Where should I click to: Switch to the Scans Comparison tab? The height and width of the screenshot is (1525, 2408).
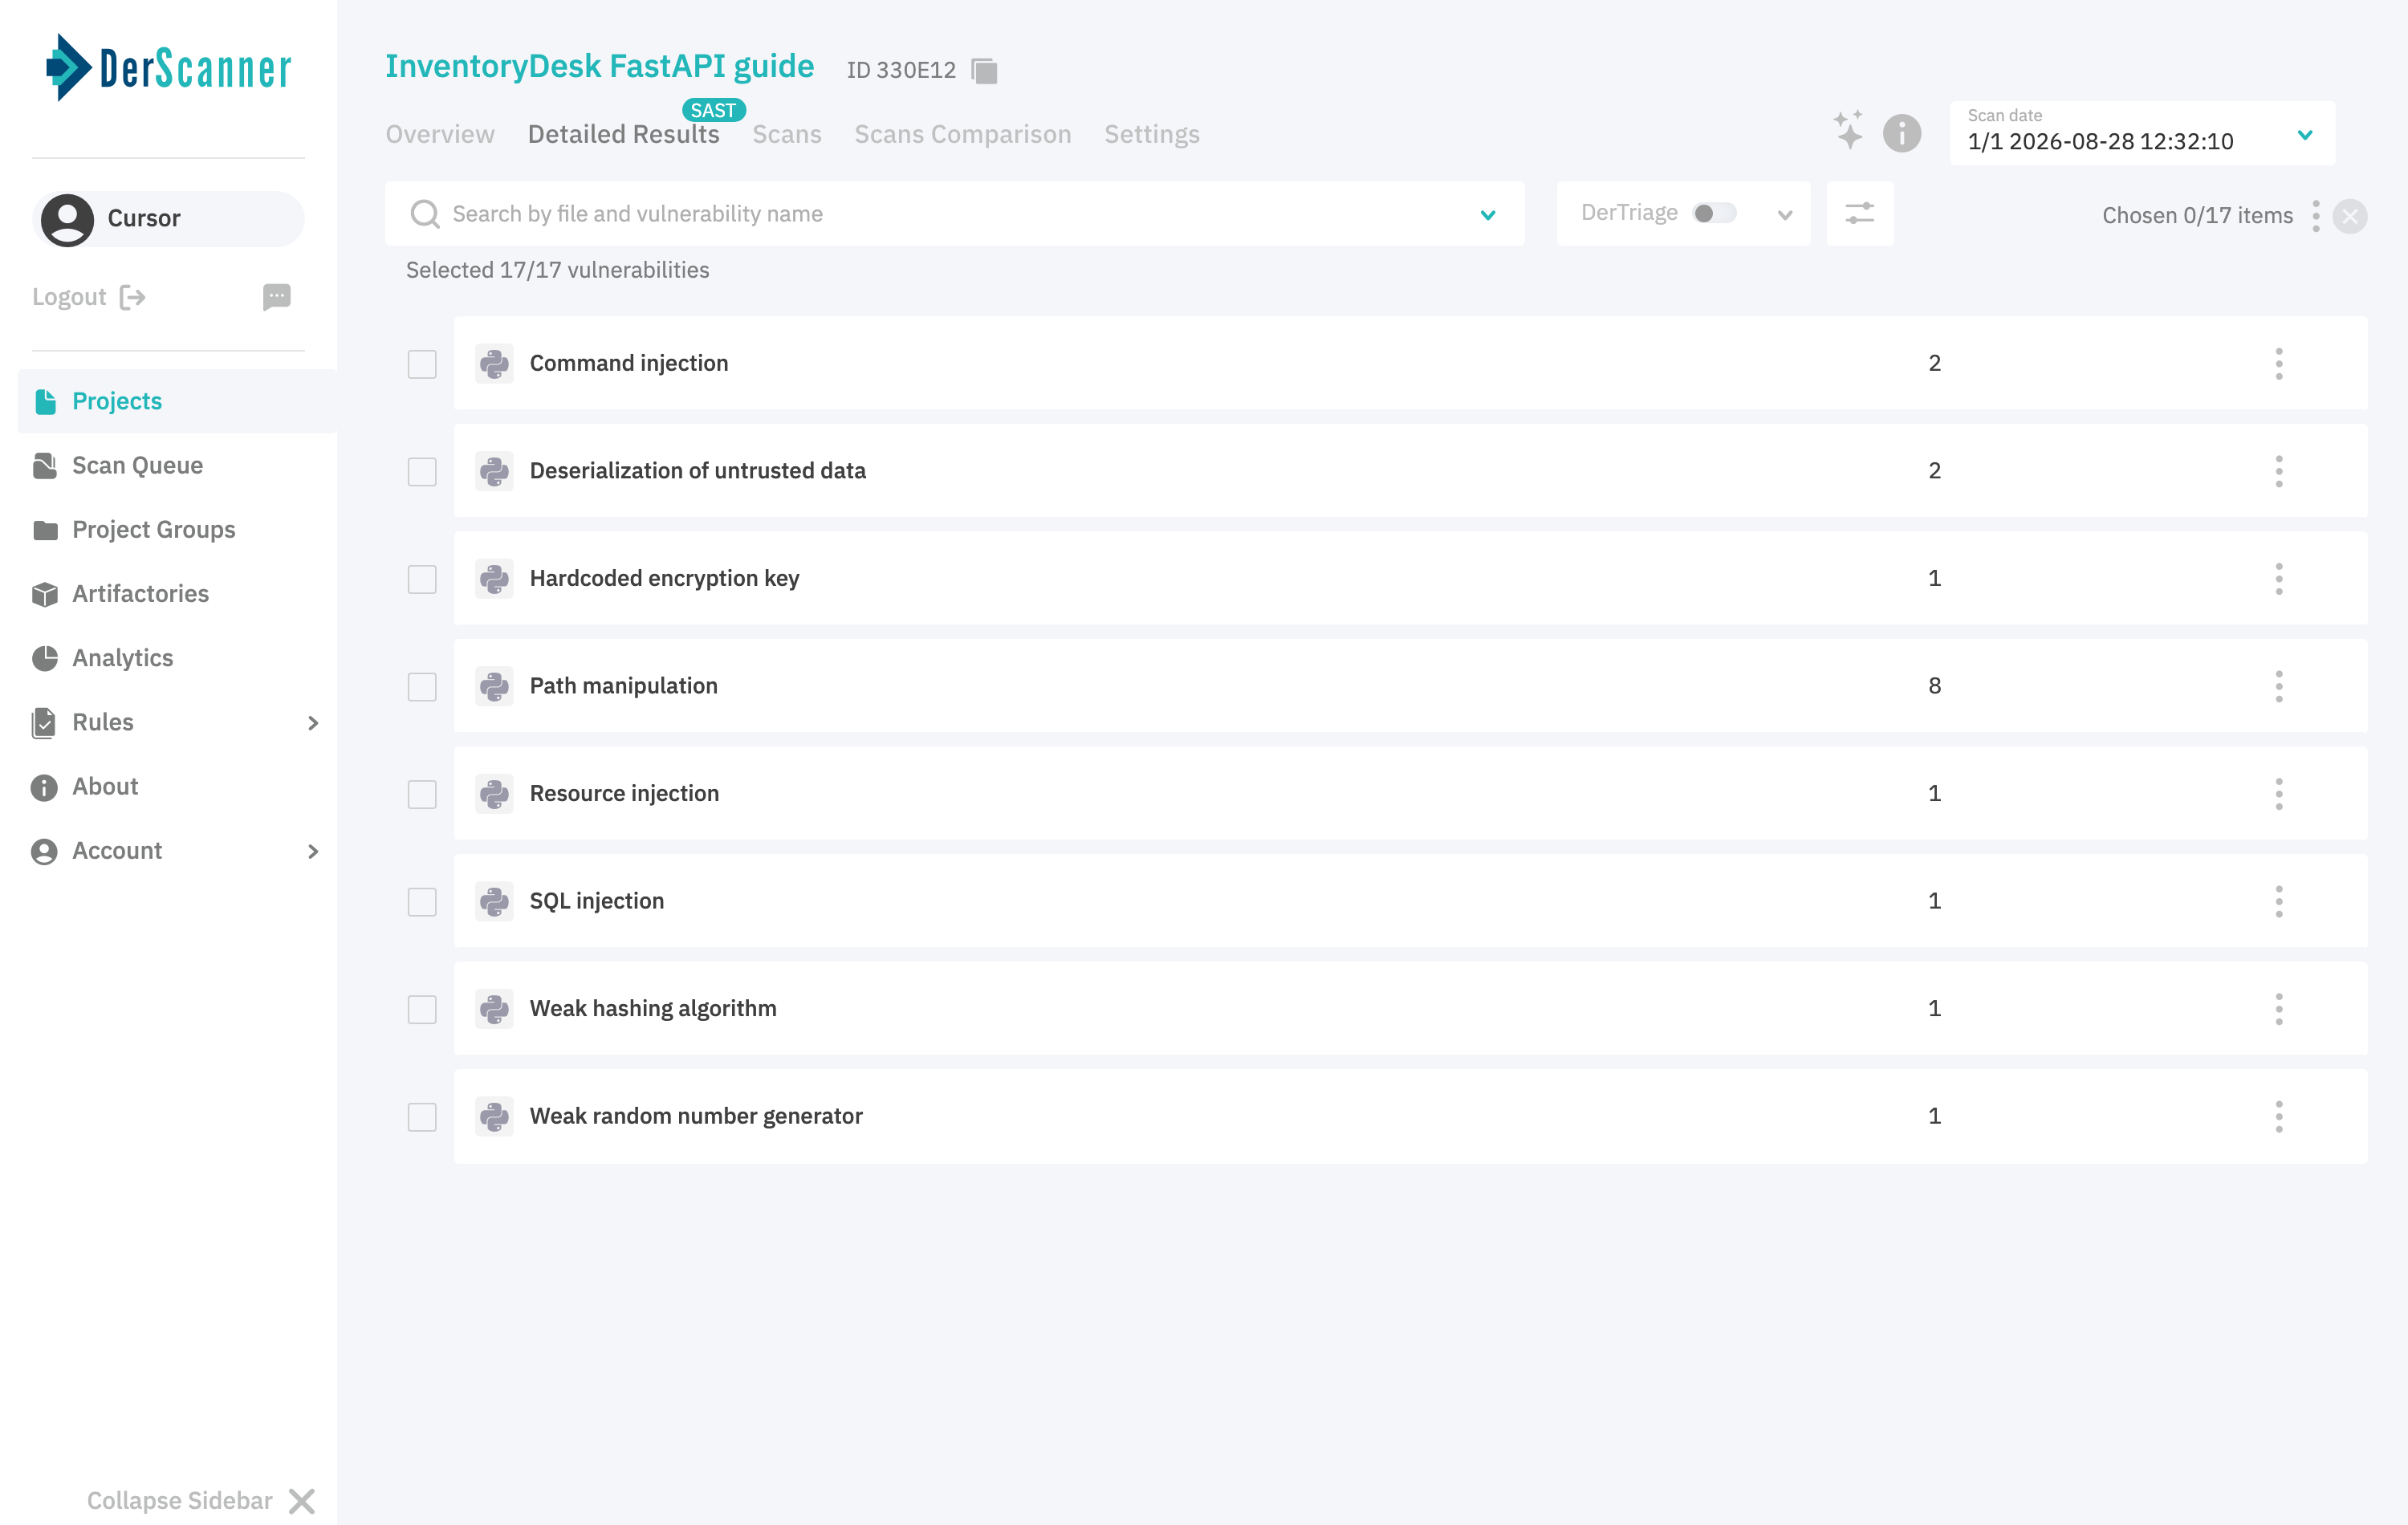point(963,134)
